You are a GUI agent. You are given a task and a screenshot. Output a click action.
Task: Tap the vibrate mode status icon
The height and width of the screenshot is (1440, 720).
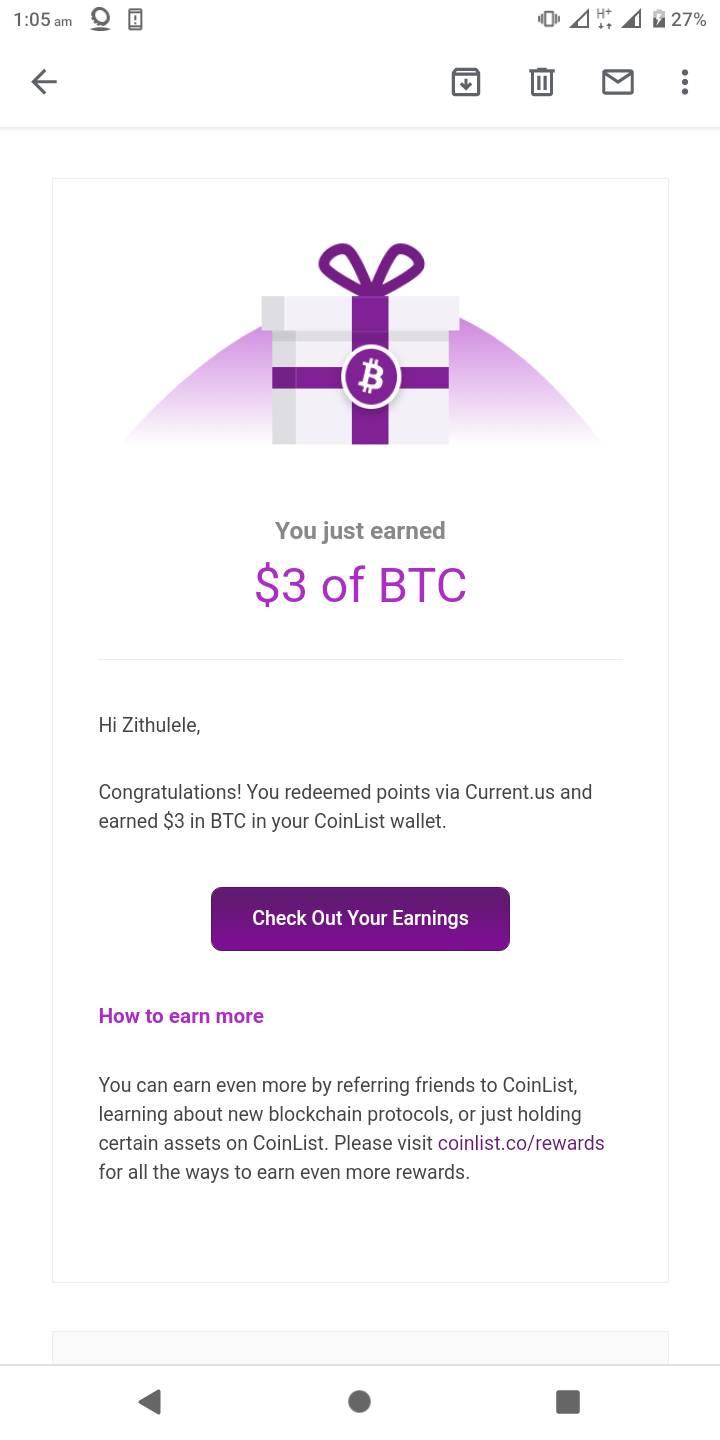[549, 19]
